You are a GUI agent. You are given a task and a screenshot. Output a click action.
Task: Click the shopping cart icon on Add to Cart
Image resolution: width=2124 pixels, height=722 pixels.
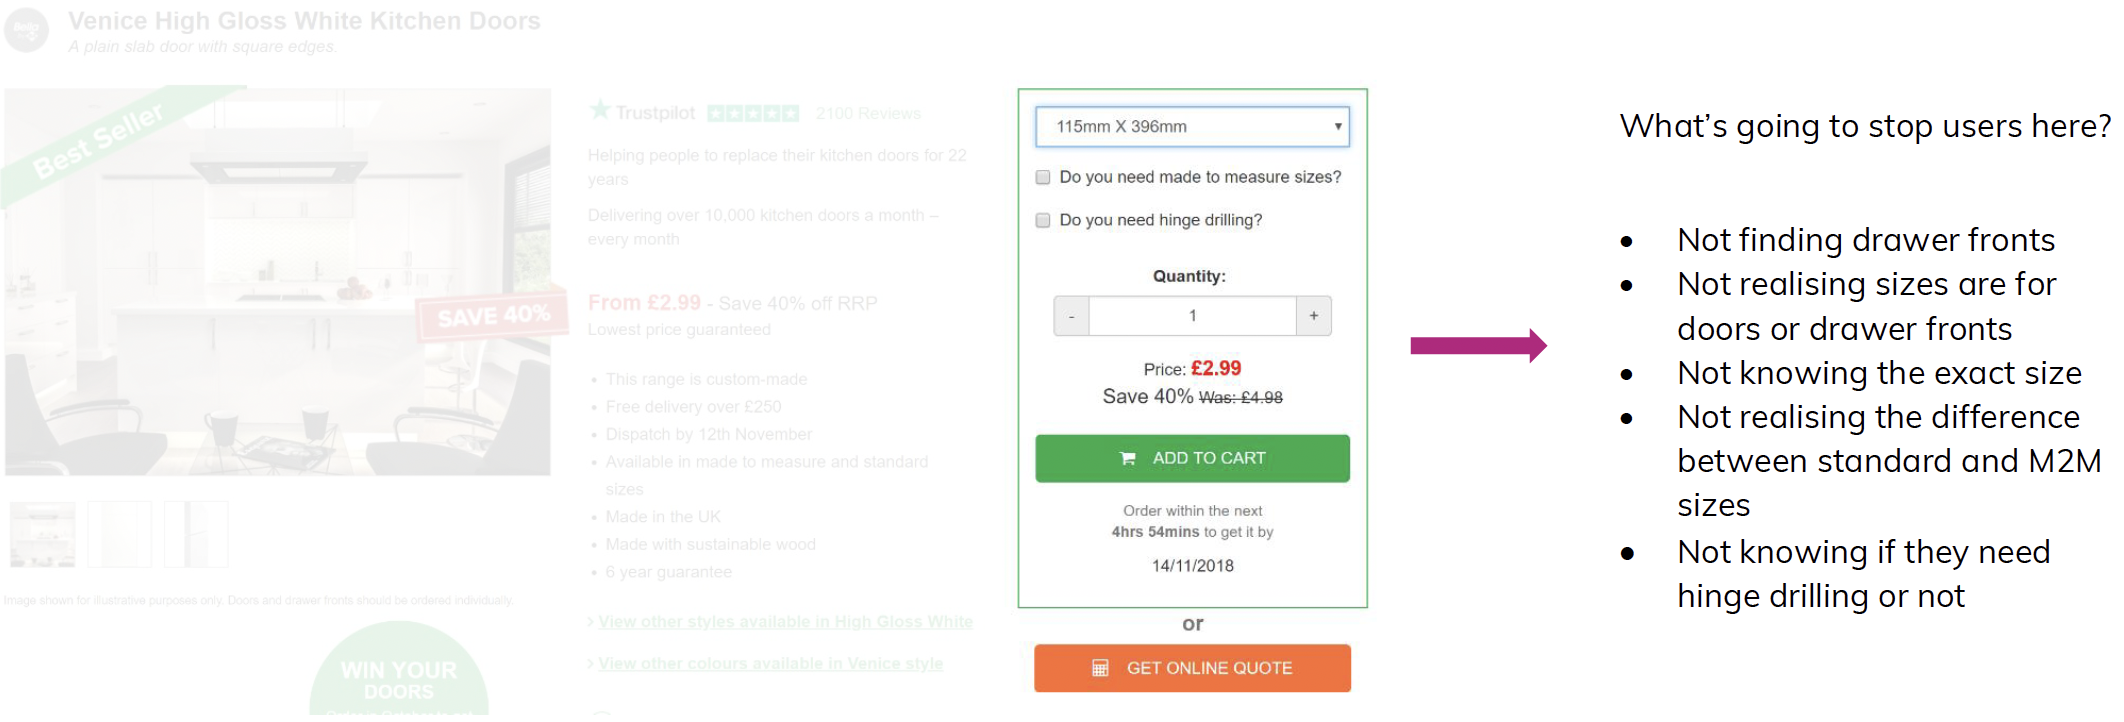click(x=1128, y=459)
